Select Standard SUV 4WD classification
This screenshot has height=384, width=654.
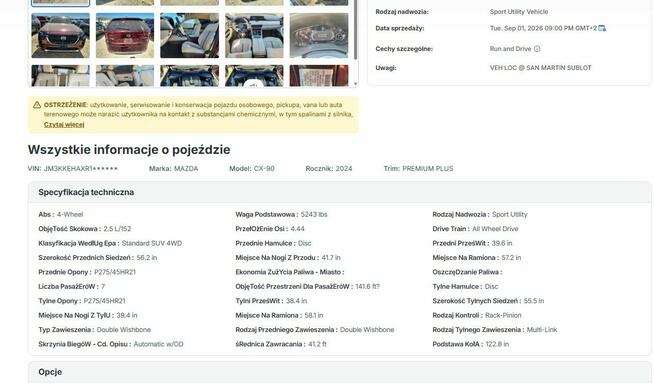pyautogui.click(x=152, y=243)
